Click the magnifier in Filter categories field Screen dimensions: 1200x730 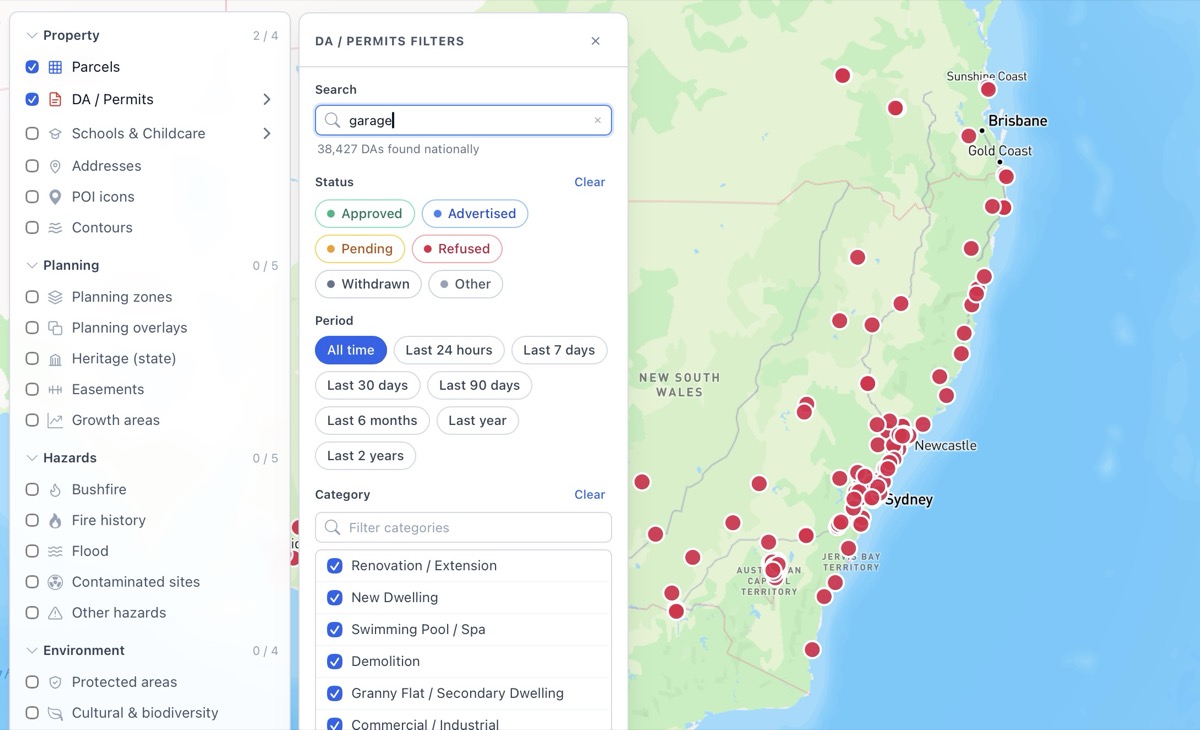coord(333,528)
